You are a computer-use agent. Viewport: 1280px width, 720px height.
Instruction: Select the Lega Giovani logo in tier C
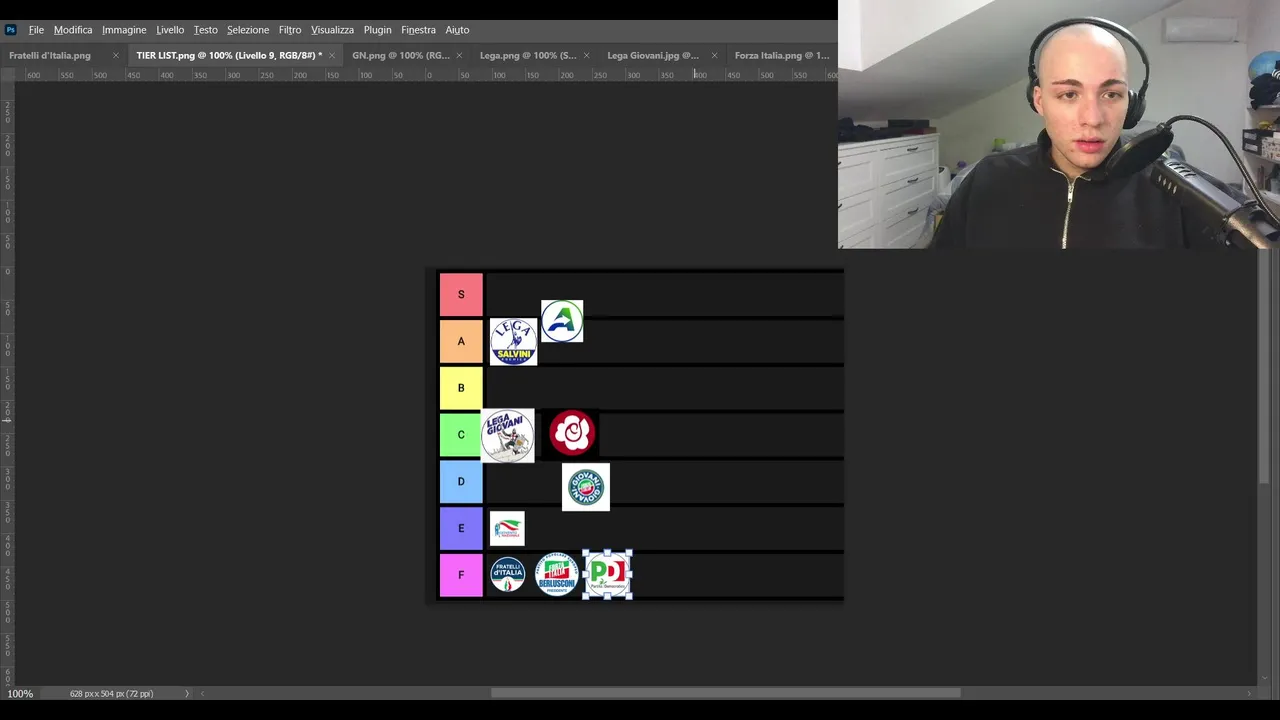508,435
